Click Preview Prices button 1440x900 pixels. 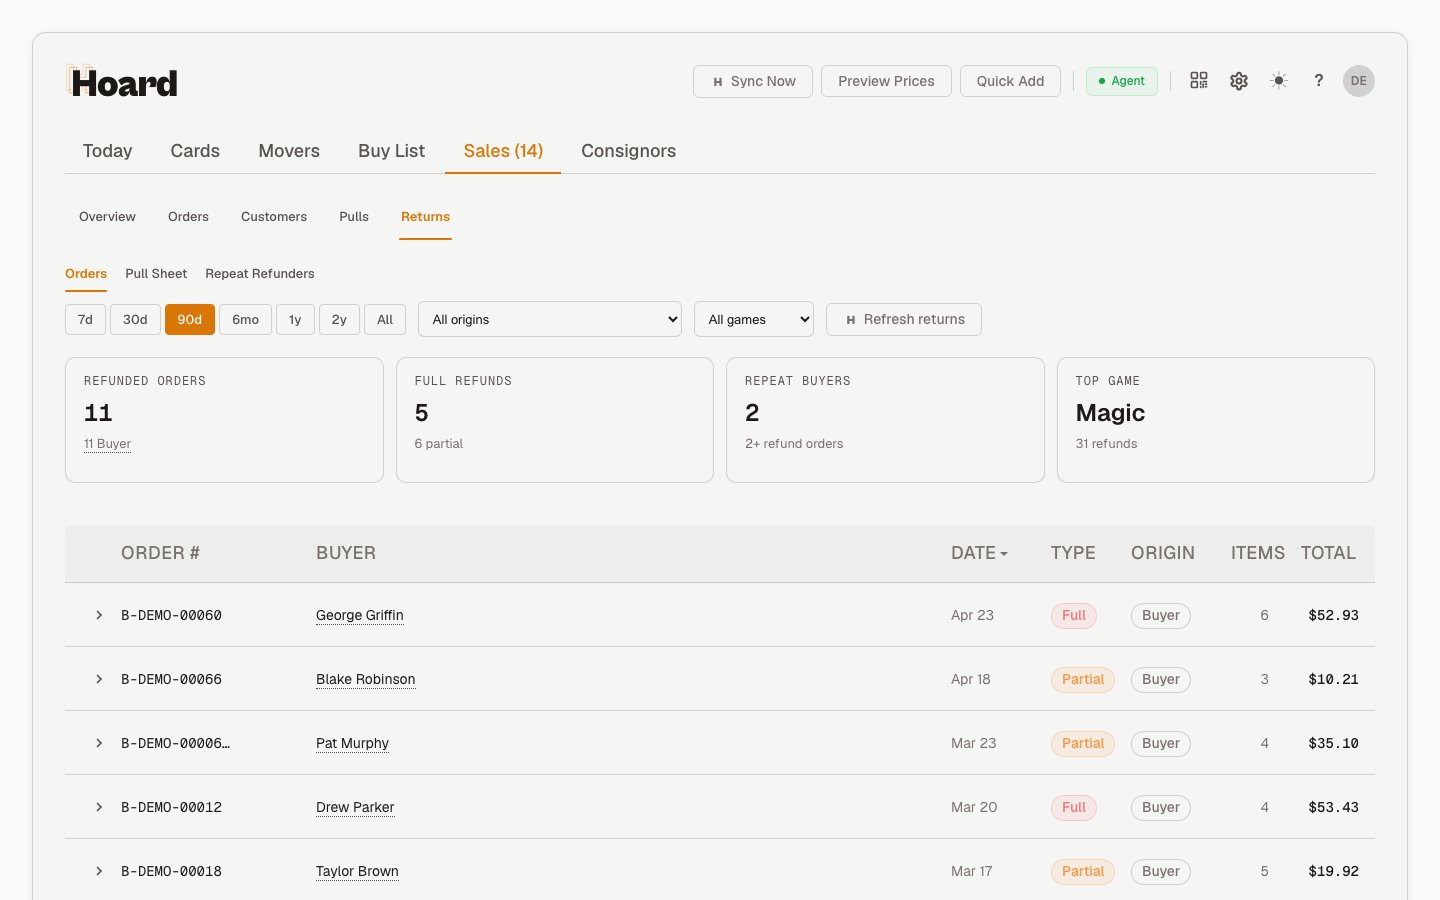(x=886, y=81)
